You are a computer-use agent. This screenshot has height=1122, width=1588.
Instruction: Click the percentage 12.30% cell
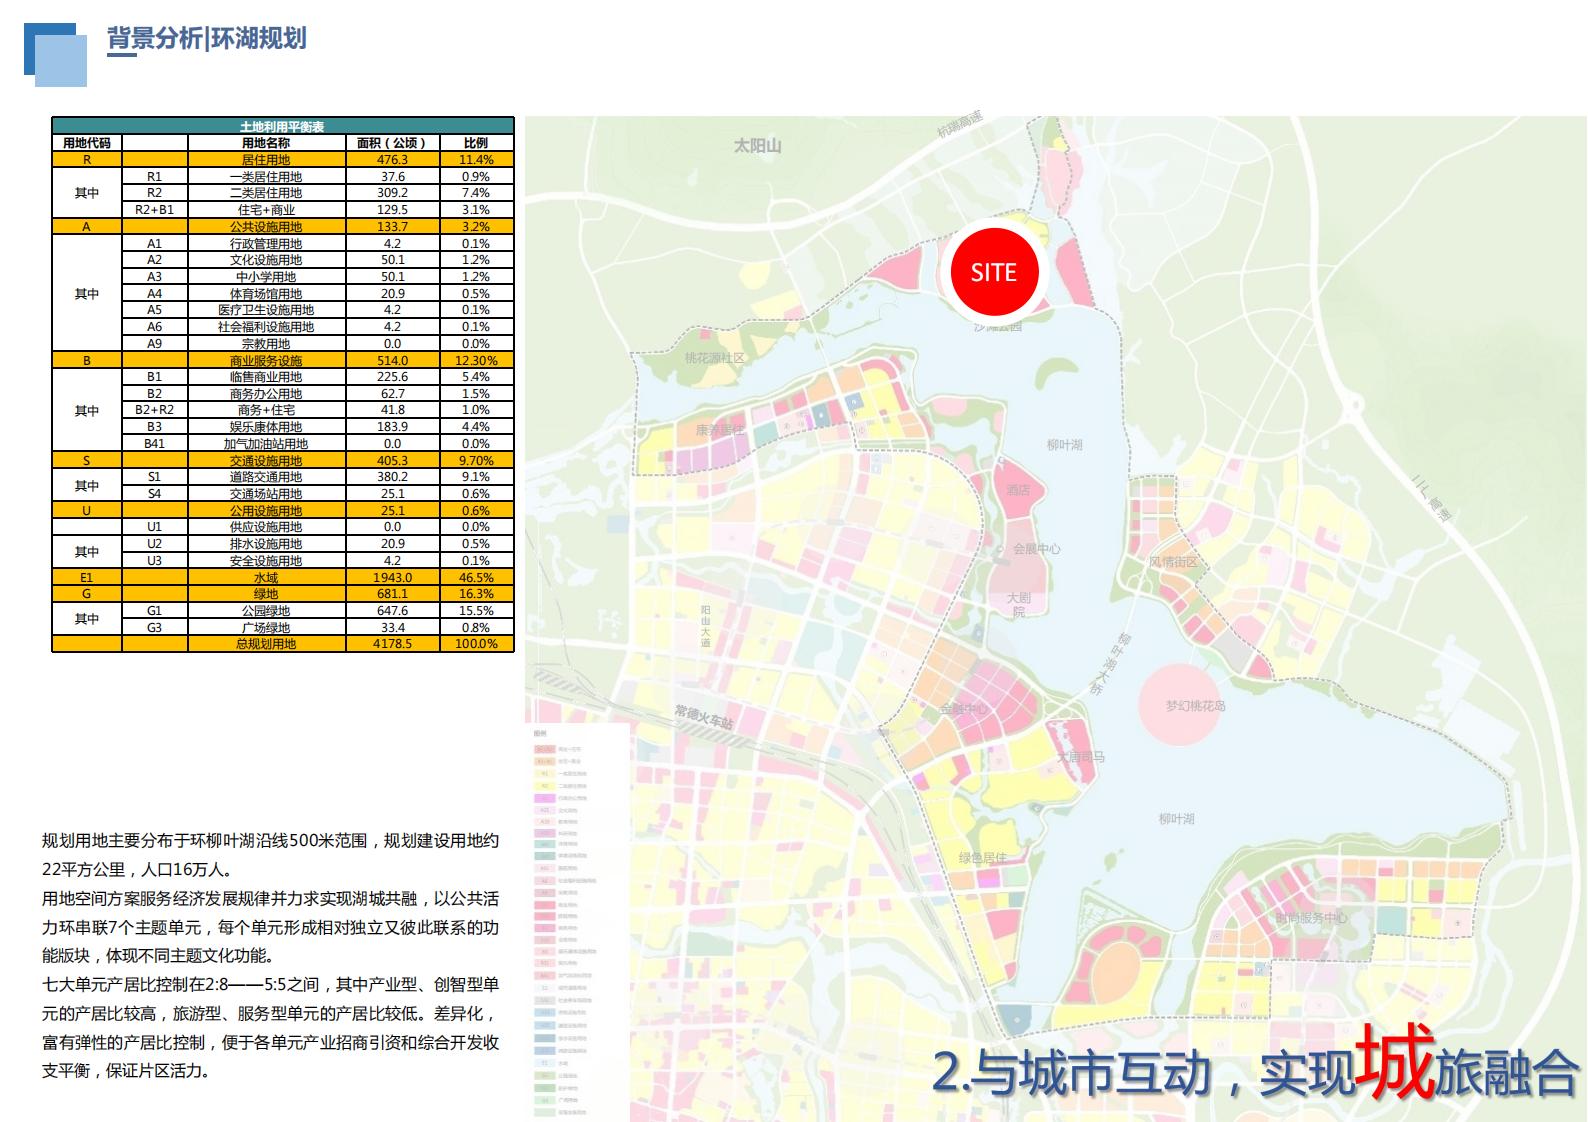click(x=476, y=360)
